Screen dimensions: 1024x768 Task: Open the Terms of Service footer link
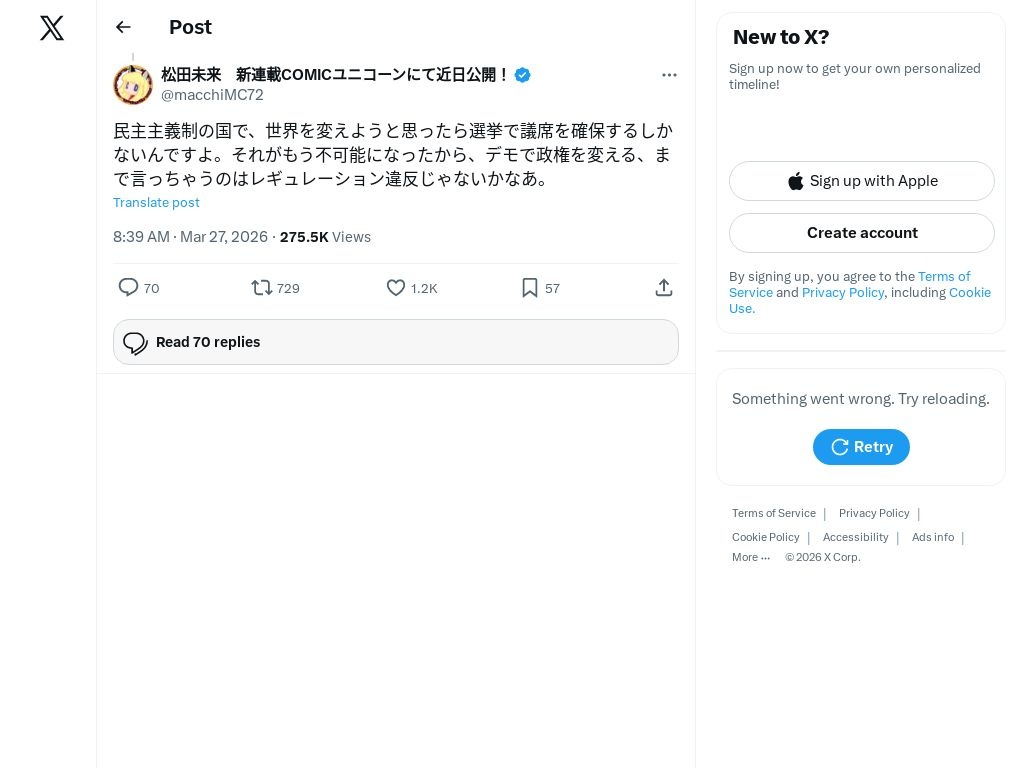pos(774,513)
